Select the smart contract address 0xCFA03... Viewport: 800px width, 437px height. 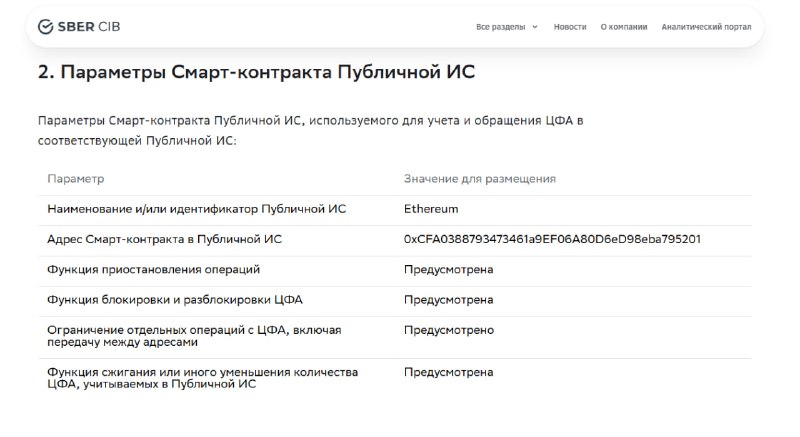tap(552, 239)
